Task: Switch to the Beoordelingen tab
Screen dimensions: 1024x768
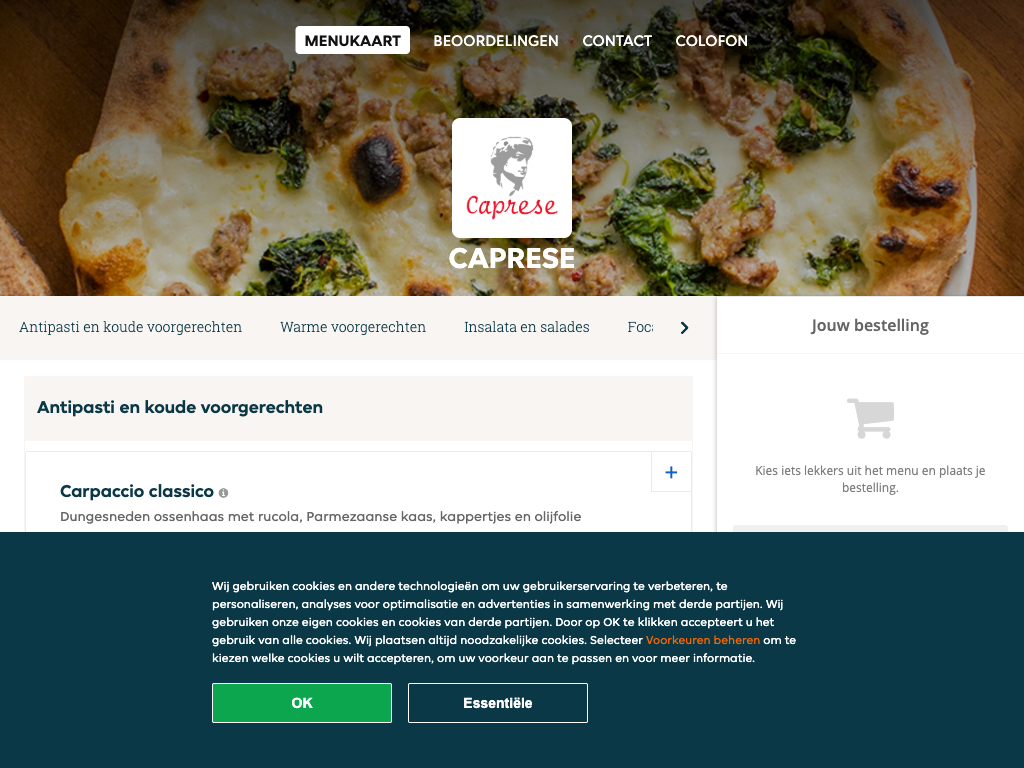Action: (496, 40)
